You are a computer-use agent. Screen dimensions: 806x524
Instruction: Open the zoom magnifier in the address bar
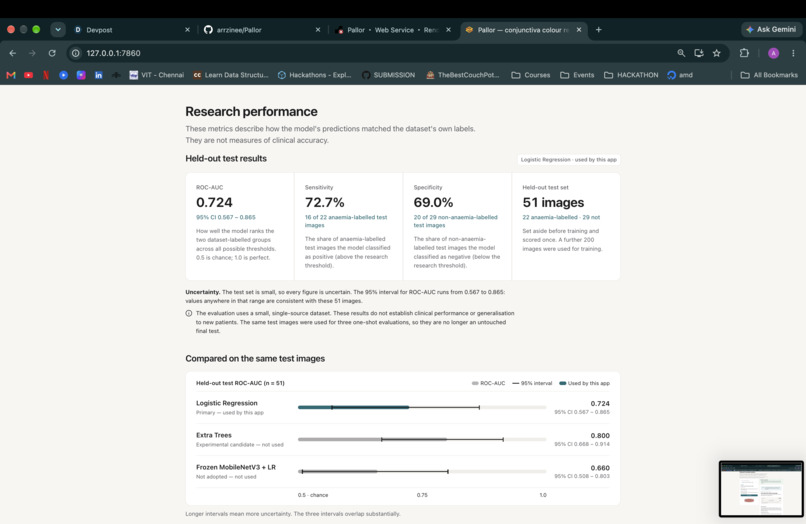pyautogui.click(x=681, y=53)
